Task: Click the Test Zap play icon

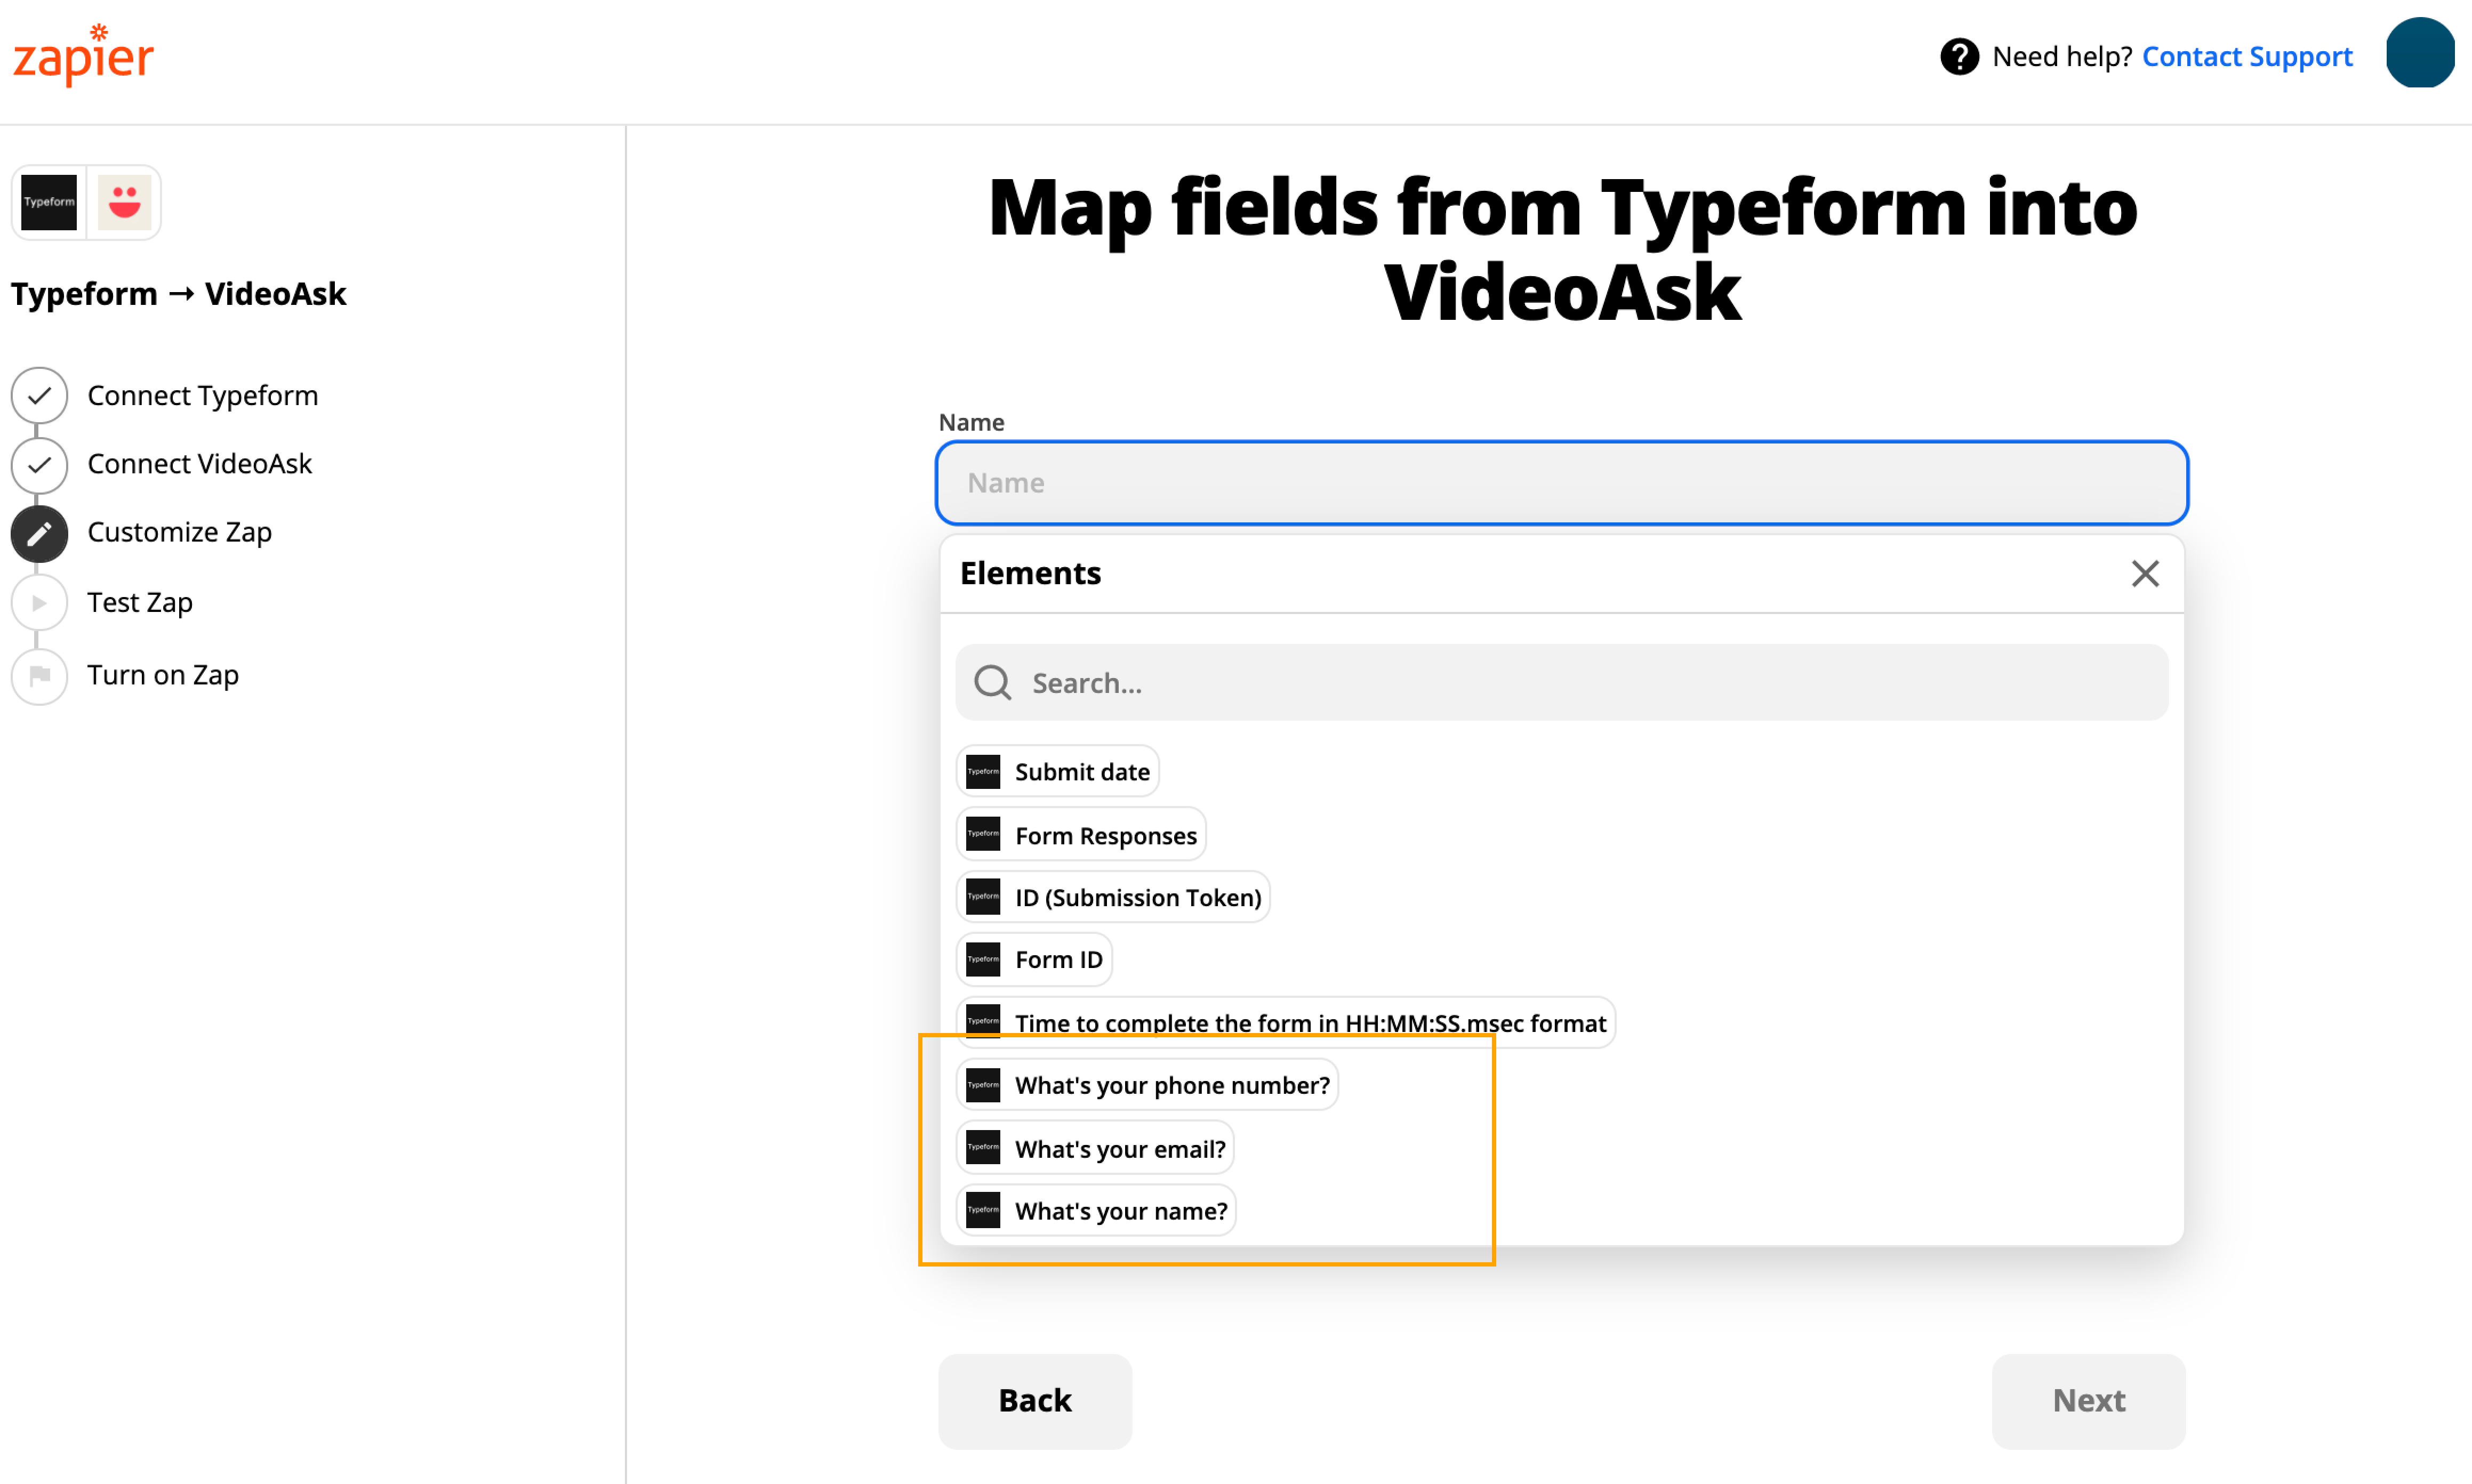Action: [x=39, y=603]
